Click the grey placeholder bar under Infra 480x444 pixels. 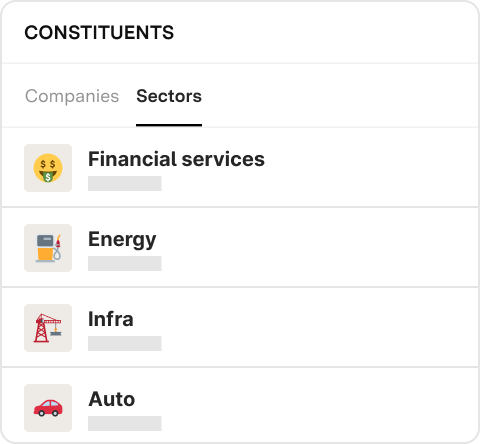pyautogui.click(x=125, y=343)
